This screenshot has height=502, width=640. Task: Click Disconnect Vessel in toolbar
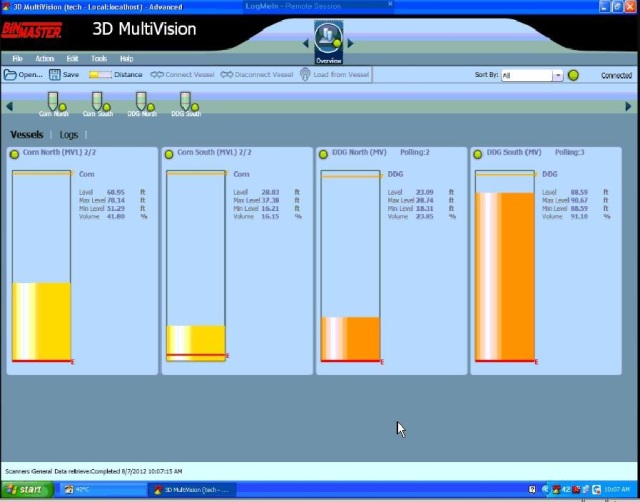(x=257, y=75)
